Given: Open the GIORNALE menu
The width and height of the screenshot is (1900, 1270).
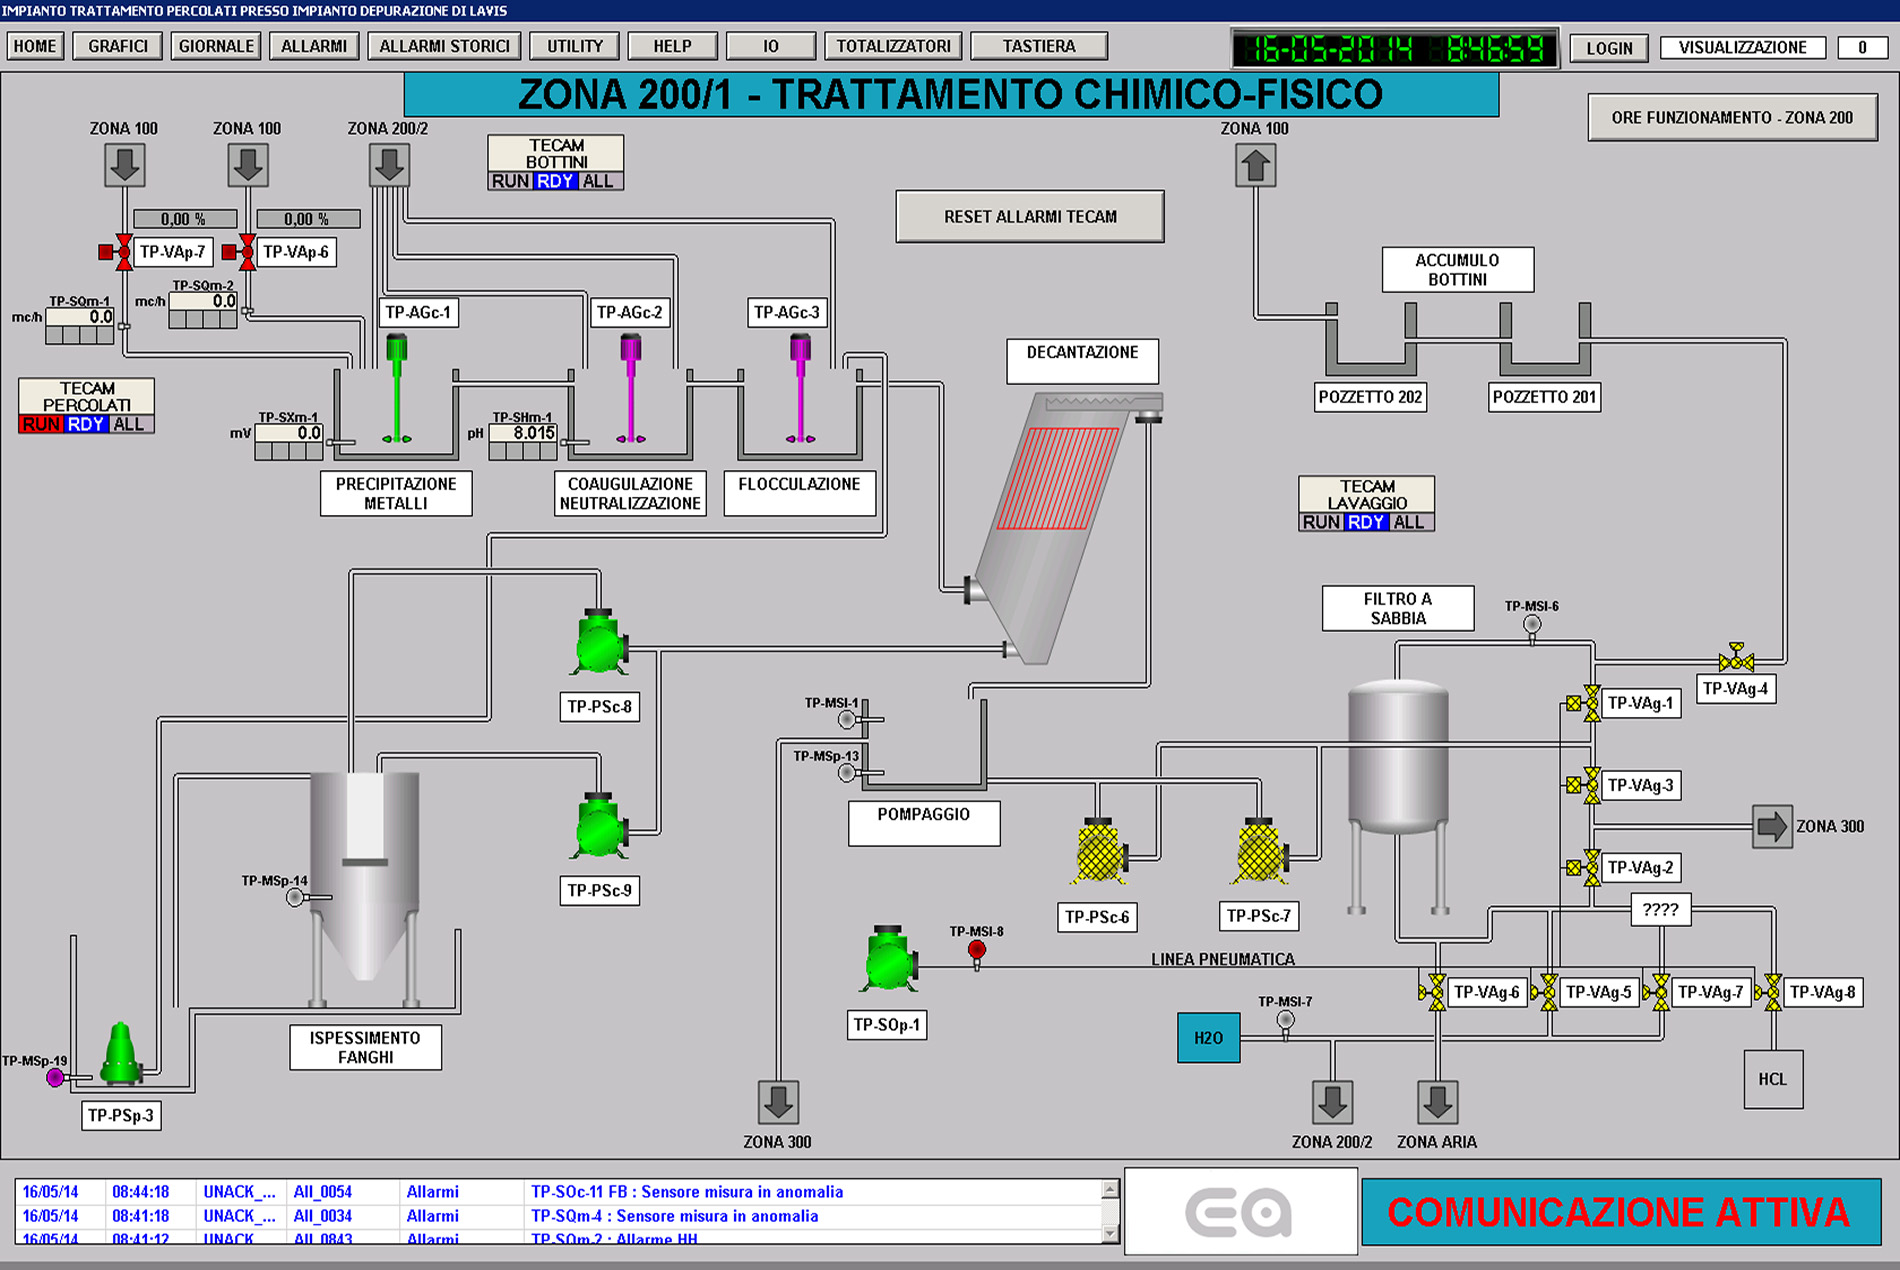Looking at the screenshot, I should pos(216,46).
